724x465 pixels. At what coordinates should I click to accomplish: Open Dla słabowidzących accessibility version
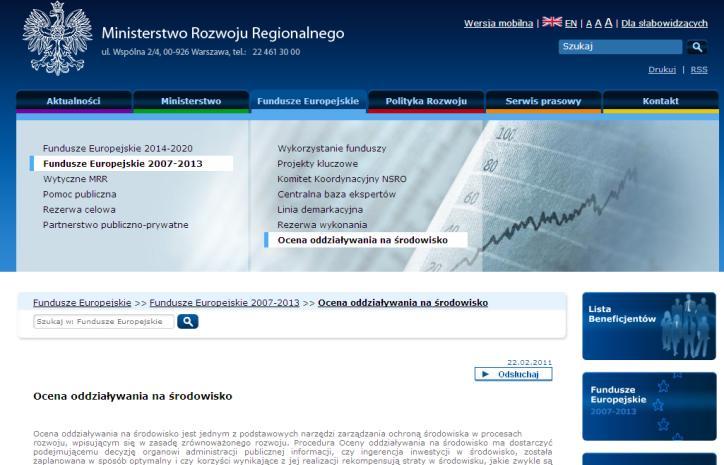click(x=664, y=23)
